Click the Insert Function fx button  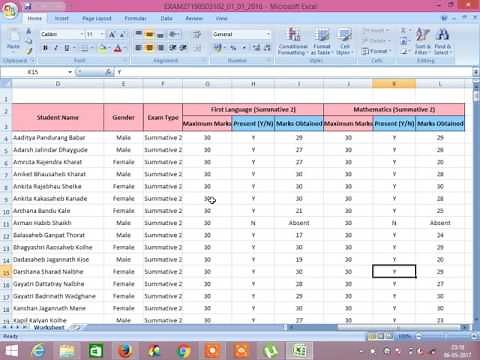[x=108, y=72]
